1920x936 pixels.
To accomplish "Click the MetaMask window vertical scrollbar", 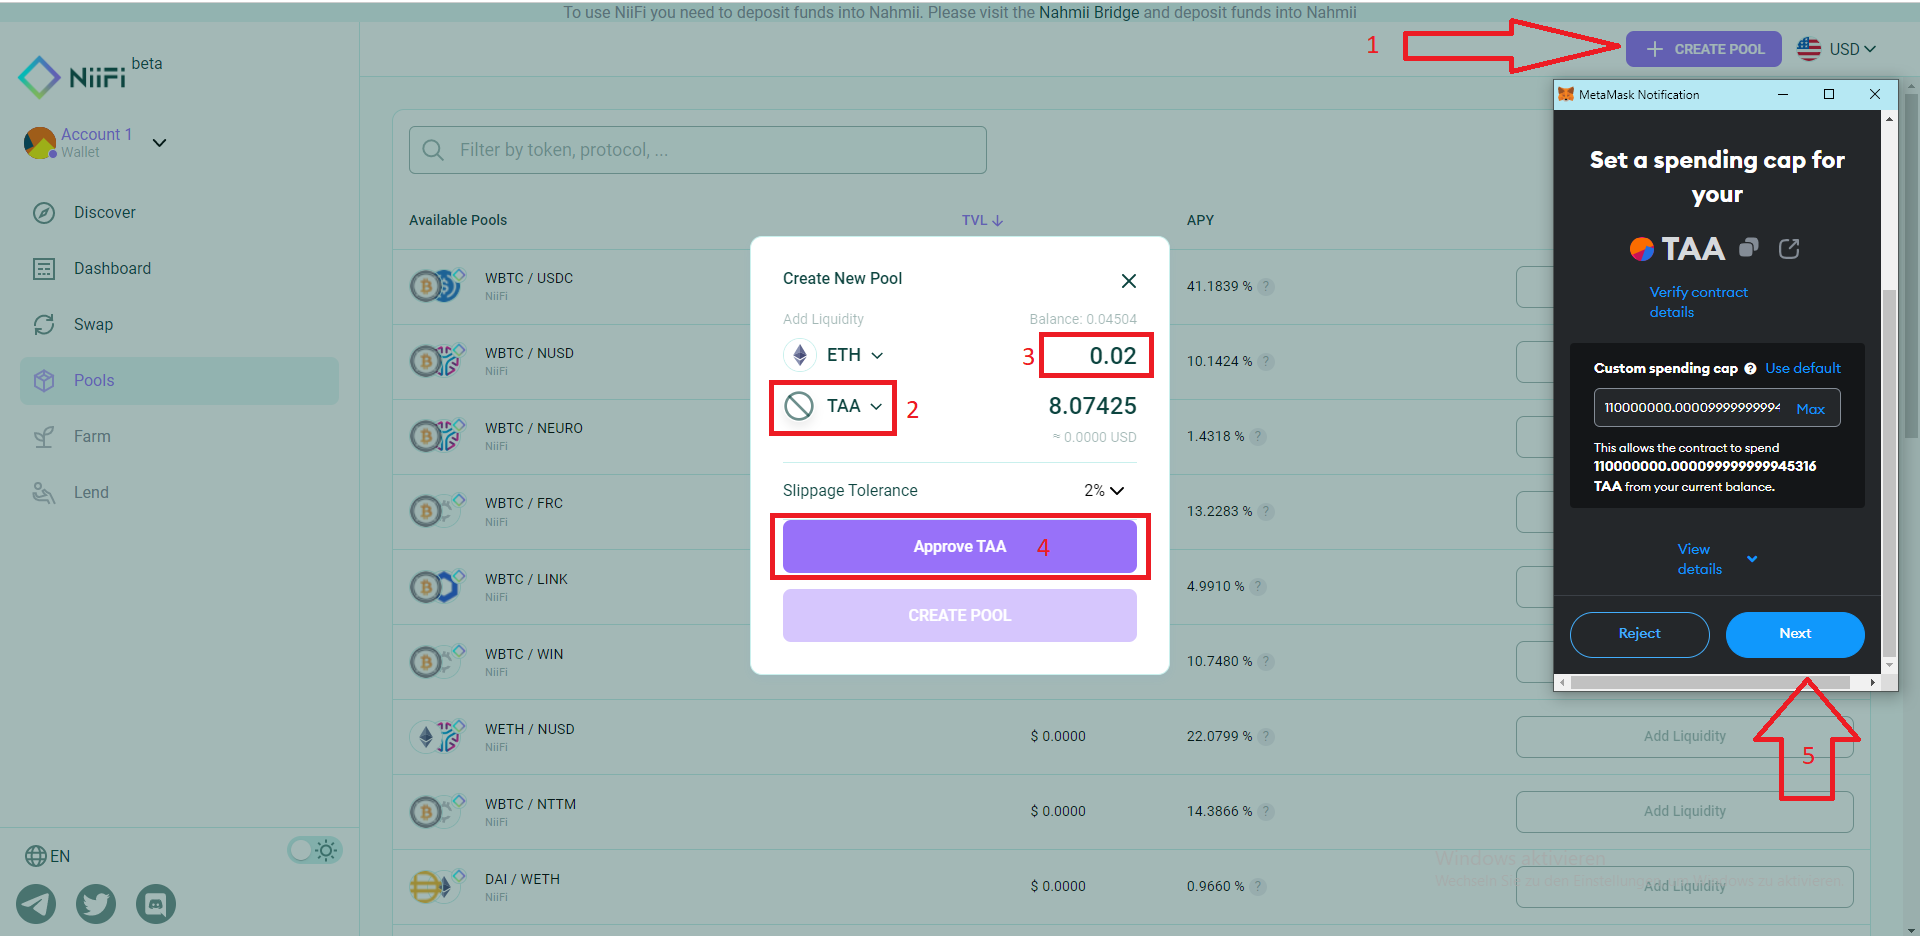I will (1889, 475).
